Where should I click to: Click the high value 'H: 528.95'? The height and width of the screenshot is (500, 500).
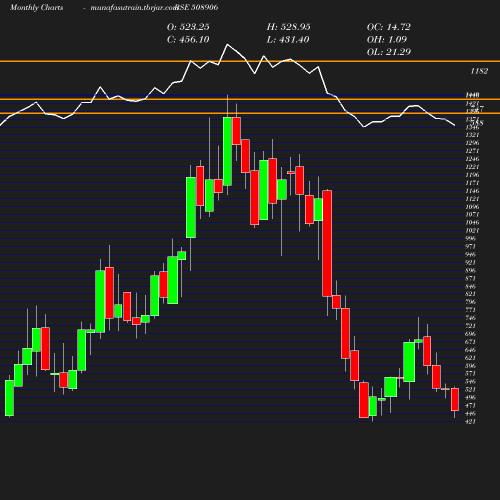[x=288, y=27]
